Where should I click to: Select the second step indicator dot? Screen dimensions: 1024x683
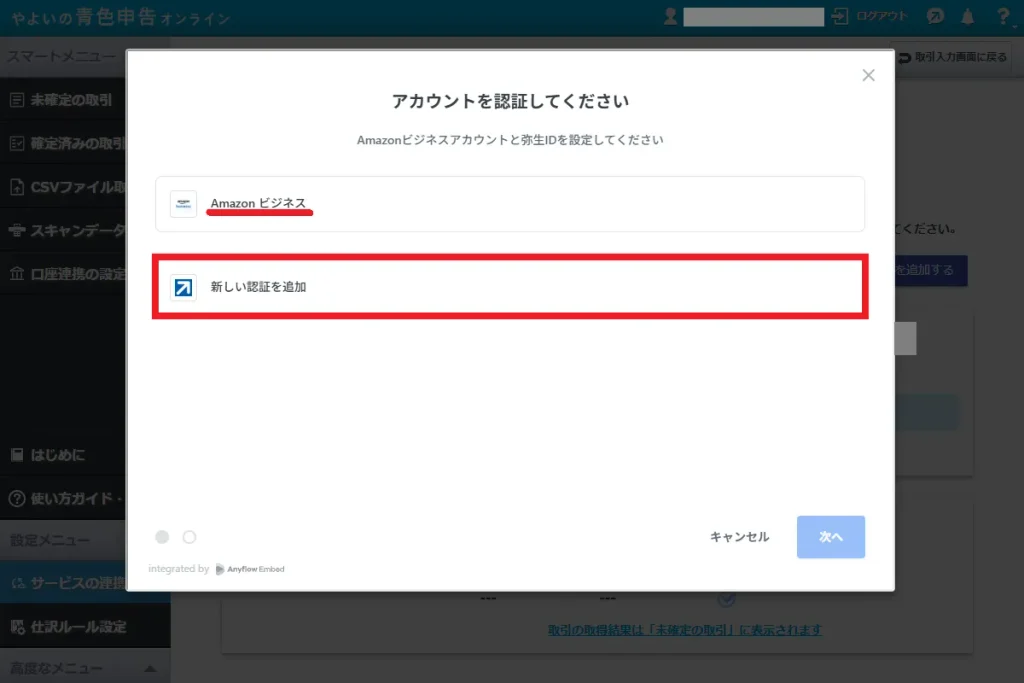(189, 537)
